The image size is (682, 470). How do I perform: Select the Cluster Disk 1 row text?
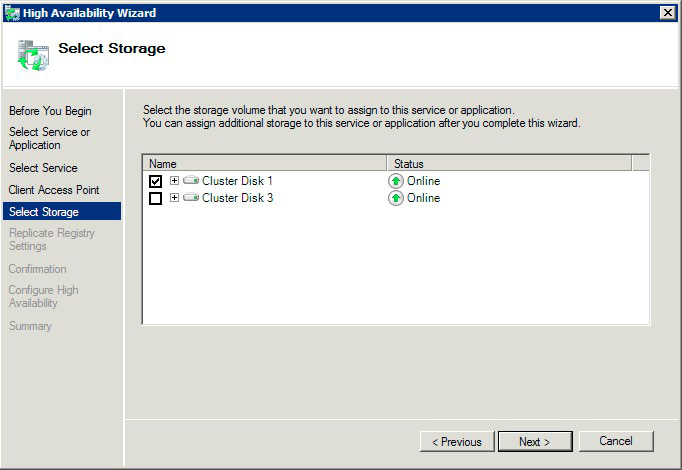[237, 180]
